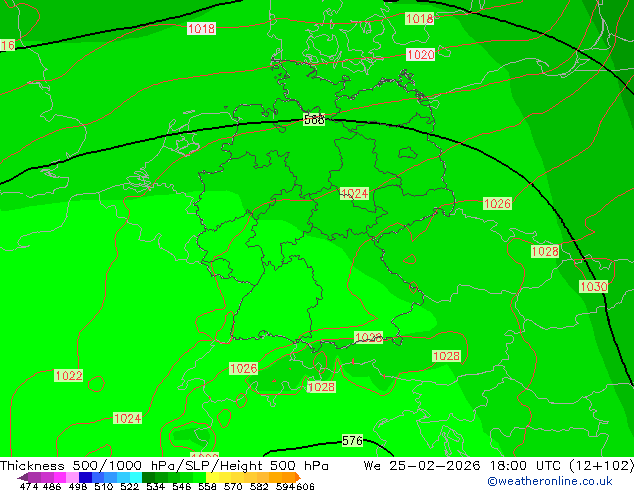Click the 1018 label with white background
Screen dimensions: 634x490
click(201, 28)
